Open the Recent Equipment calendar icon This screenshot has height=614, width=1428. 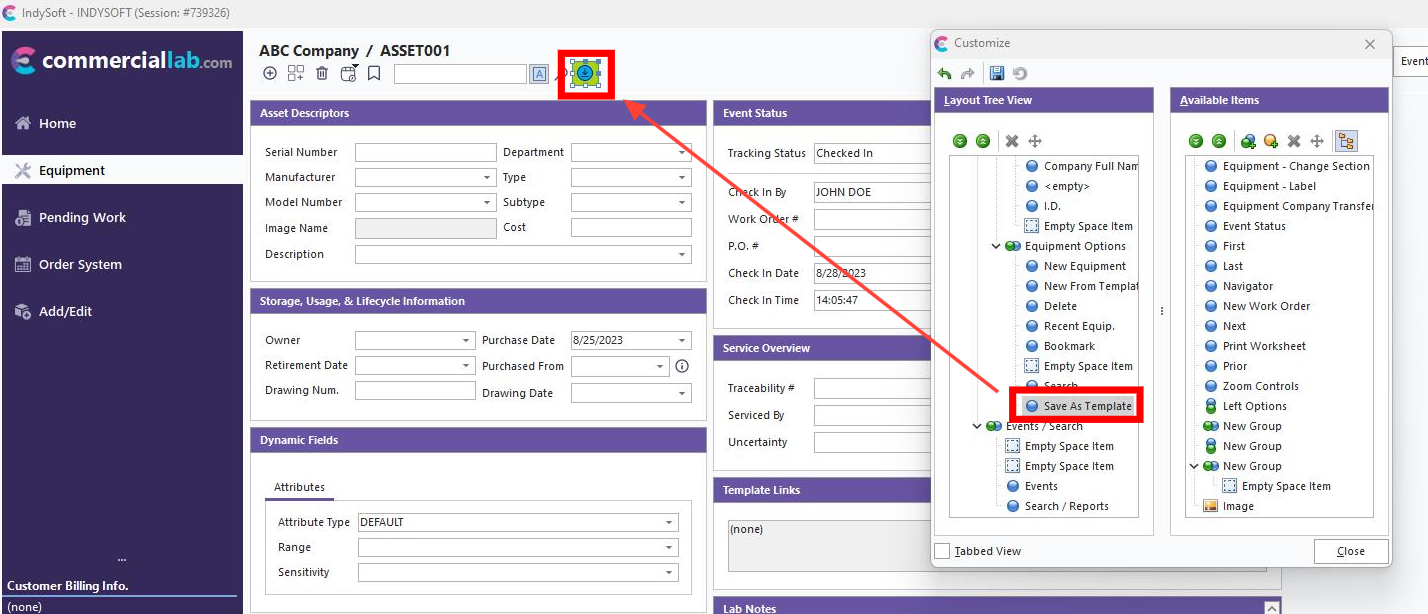pyautogui.click(x=348, y=73)
